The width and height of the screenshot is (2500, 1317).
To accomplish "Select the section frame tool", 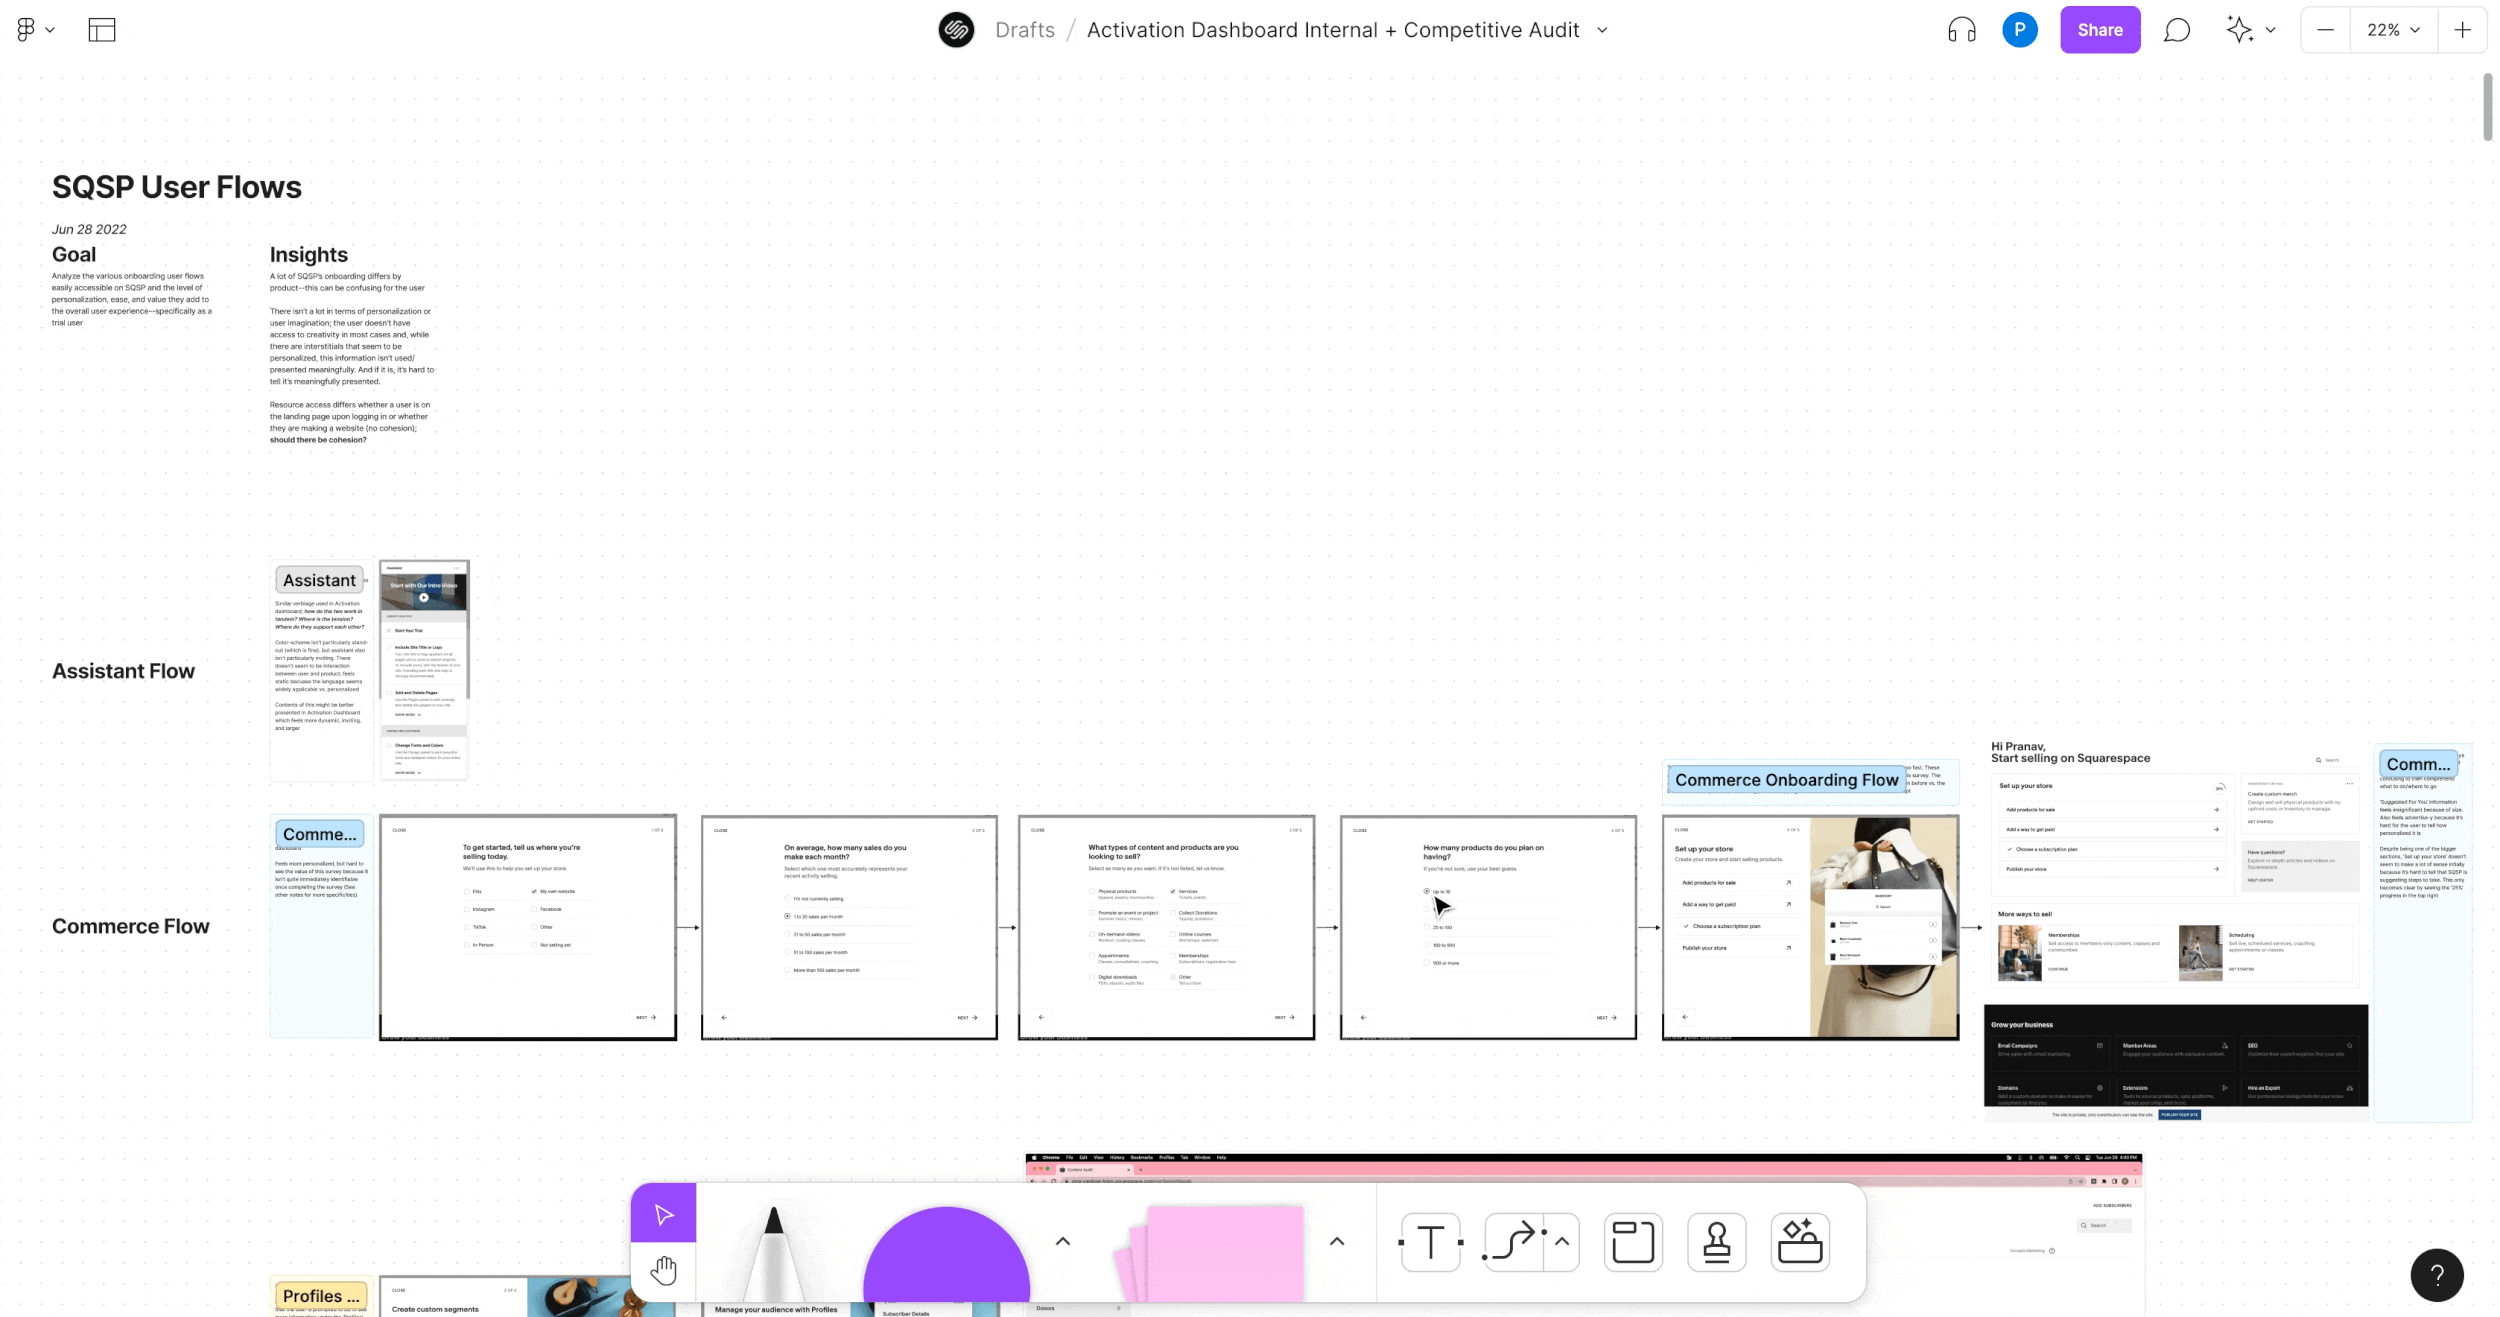I will click(1633, 1243).
